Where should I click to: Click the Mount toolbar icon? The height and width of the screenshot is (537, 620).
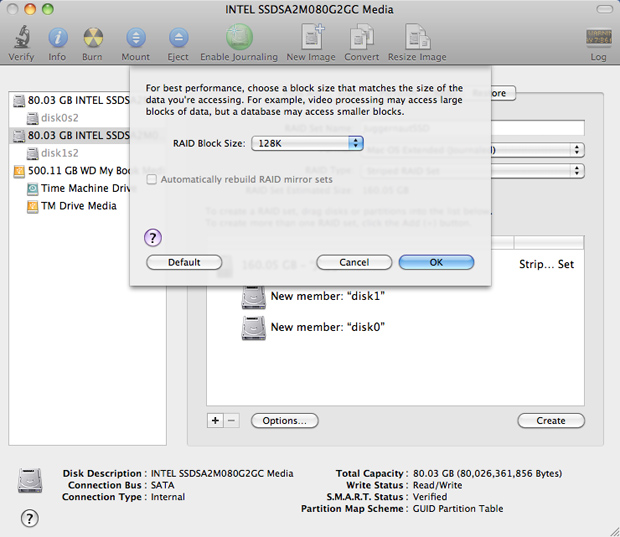tap(136, 38)
